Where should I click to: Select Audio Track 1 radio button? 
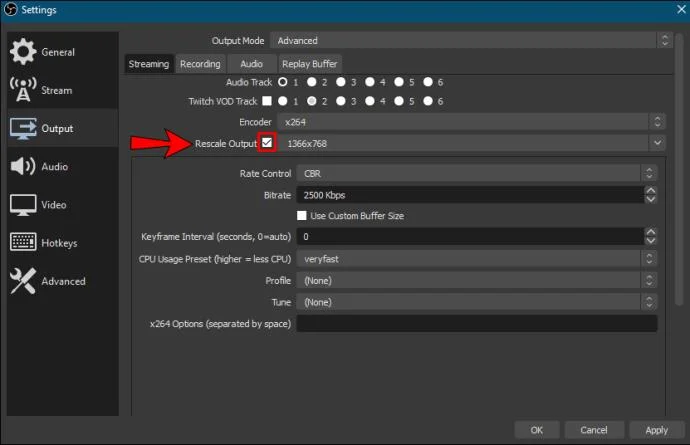283,82
